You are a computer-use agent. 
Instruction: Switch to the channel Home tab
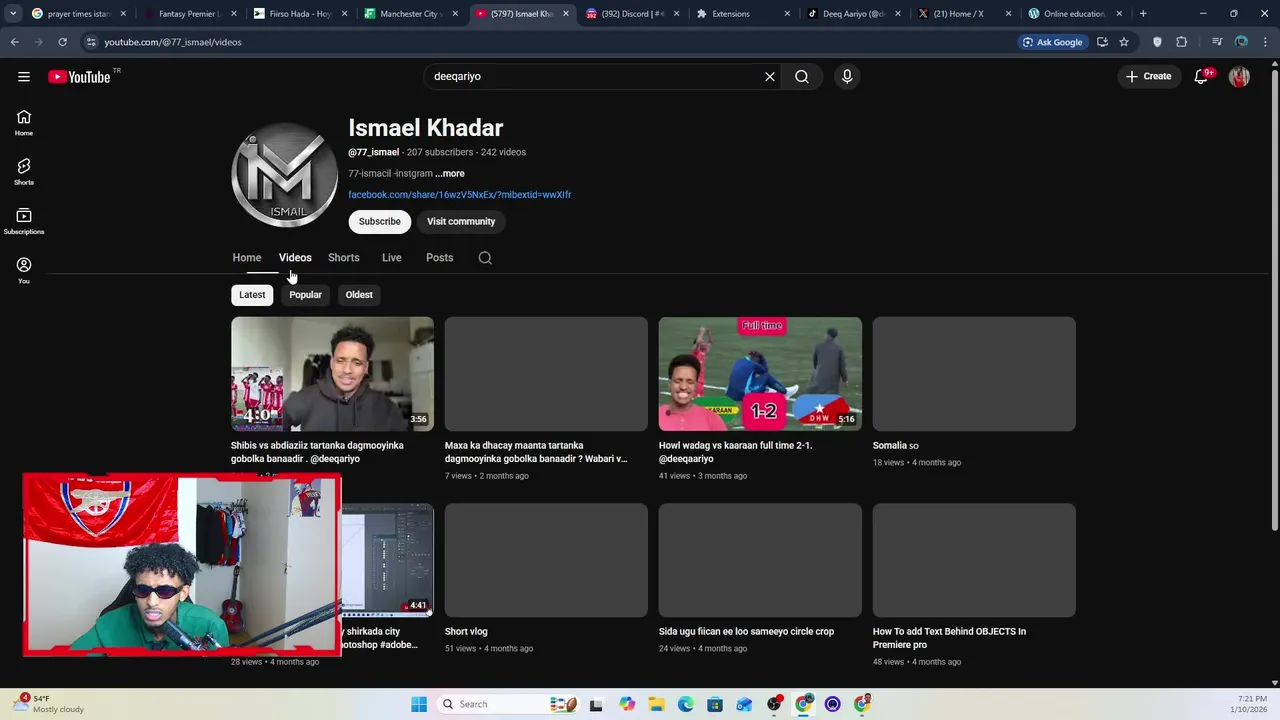(247, 258)
